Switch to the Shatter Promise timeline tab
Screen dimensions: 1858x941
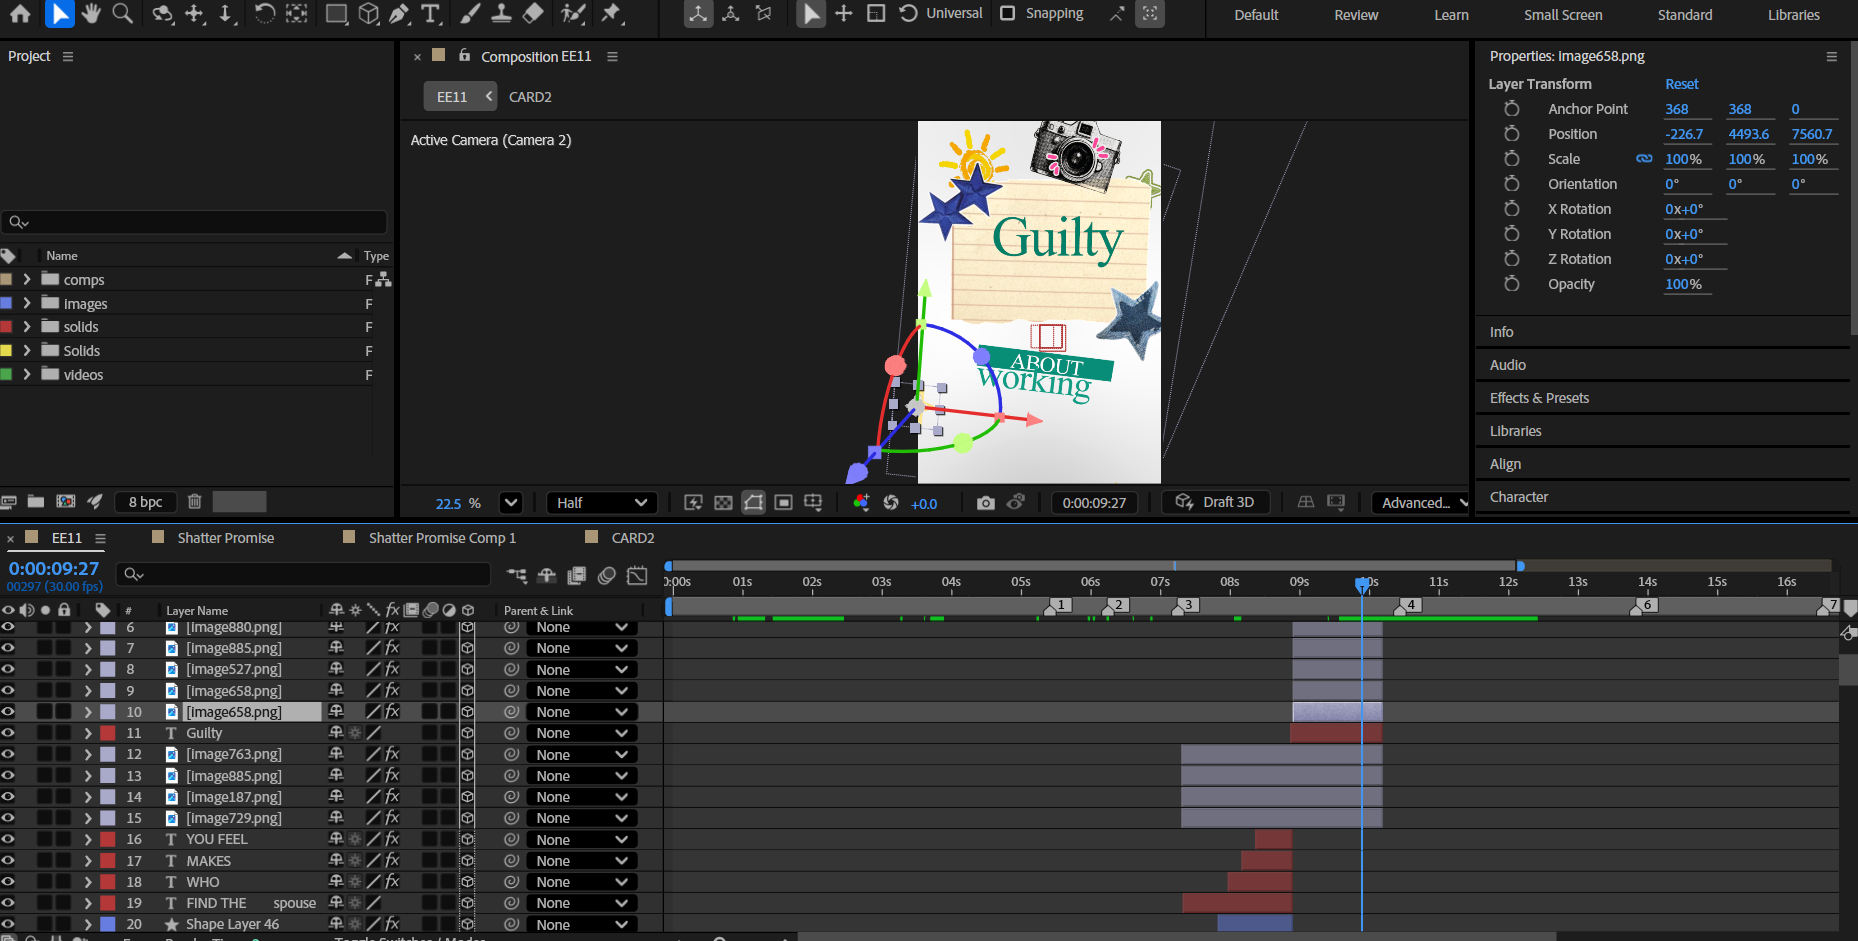pyautogui.click(x=225, y=538)
